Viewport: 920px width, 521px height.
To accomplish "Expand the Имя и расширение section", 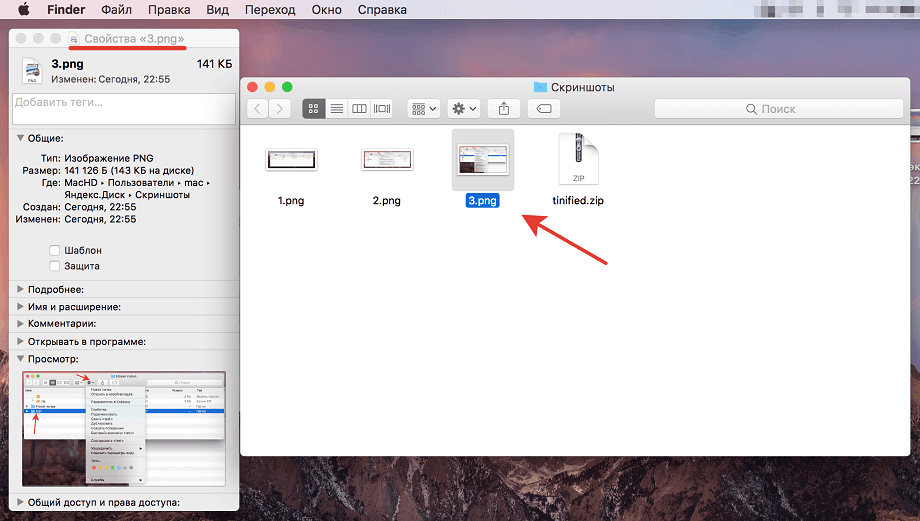I will [20, 306].
